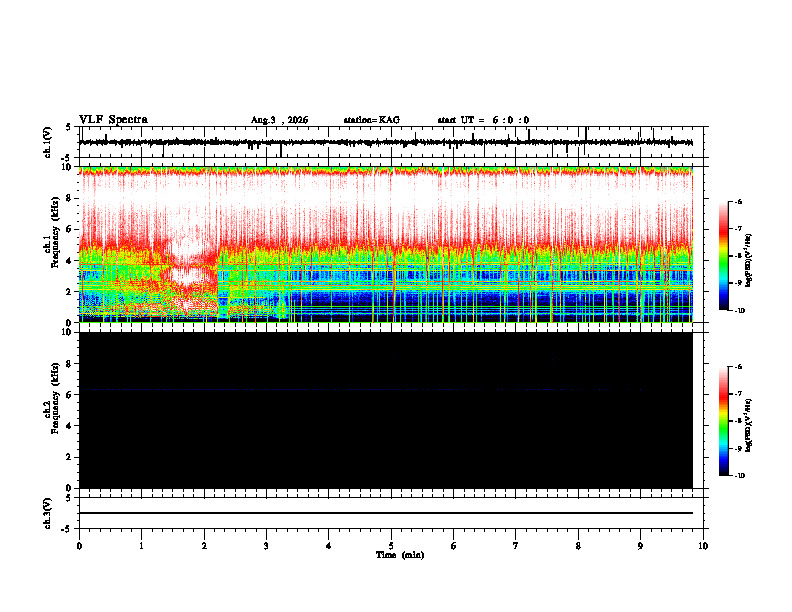This screenshot has width=792, height=612.
Task: Click the "-10" tick on the ch.1 colorbar
Action: tap(739, 311)
